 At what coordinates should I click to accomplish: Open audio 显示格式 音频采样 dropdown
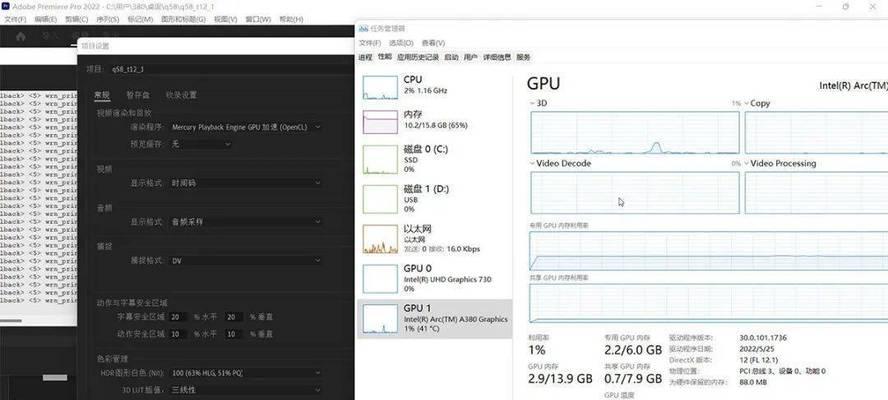[x=246, y=222]
